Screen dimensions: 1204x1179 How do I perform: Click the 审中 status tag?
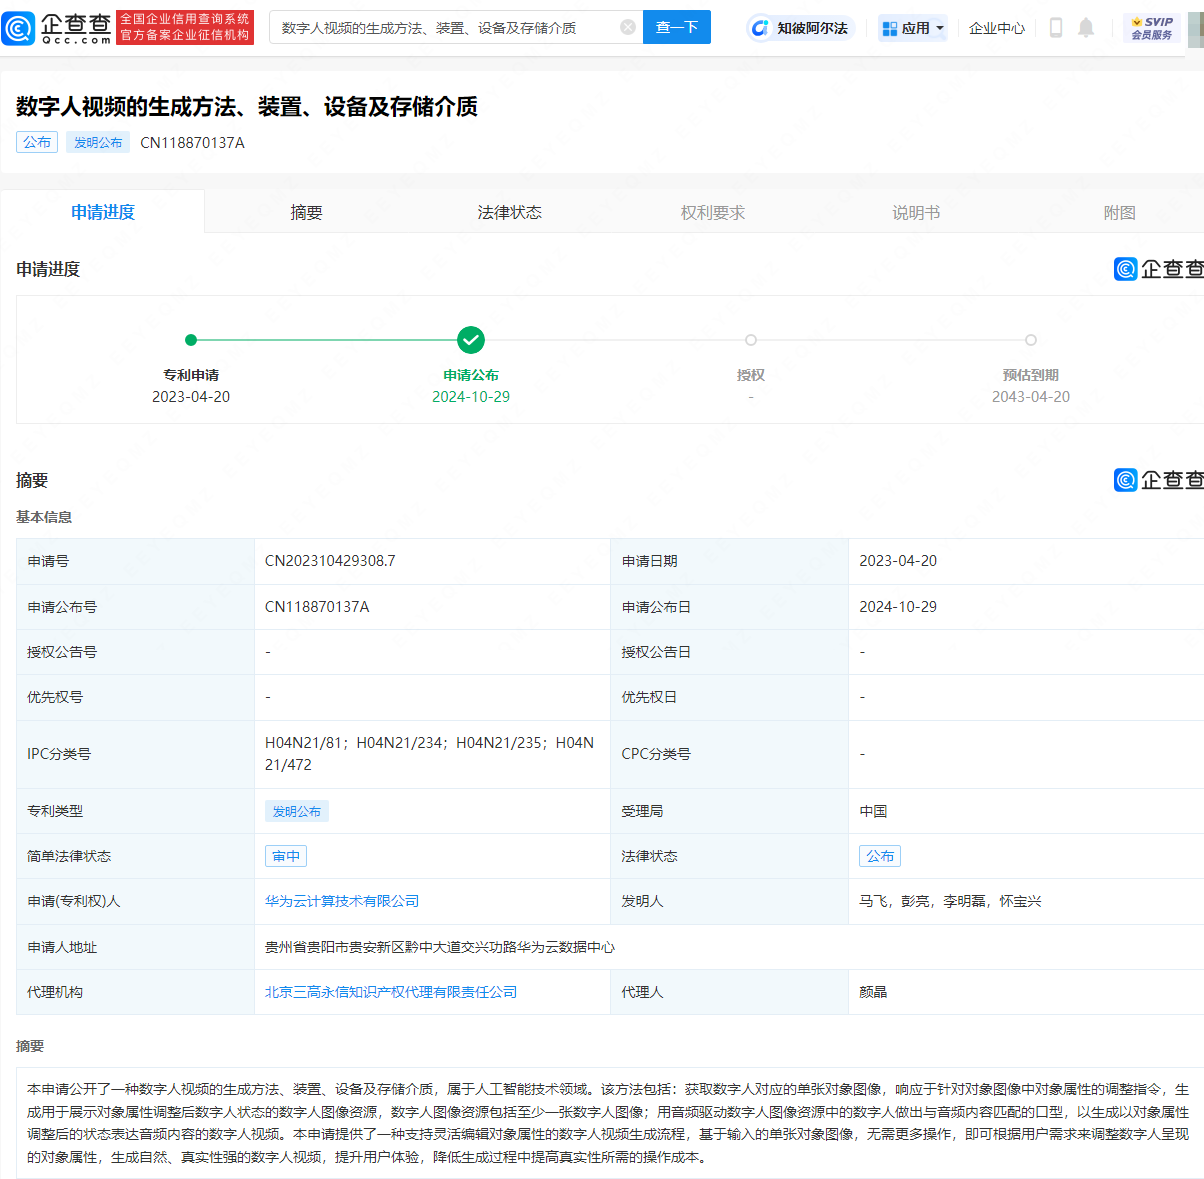pos(286,856)
